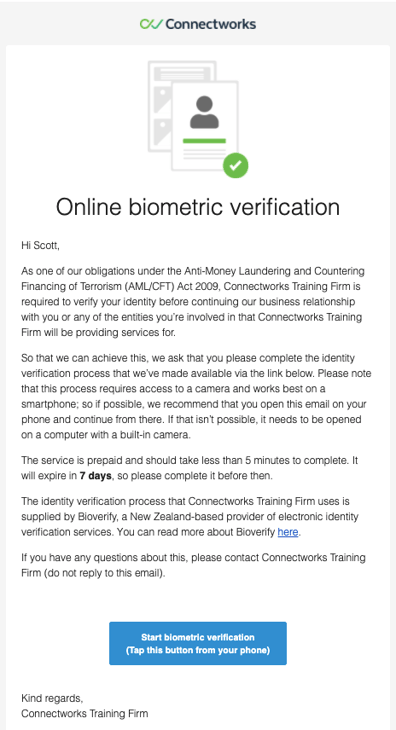This screenshot has width=396, height=730.
Task: Start biometric verification with the blue button
Action: tap(198, 643)
